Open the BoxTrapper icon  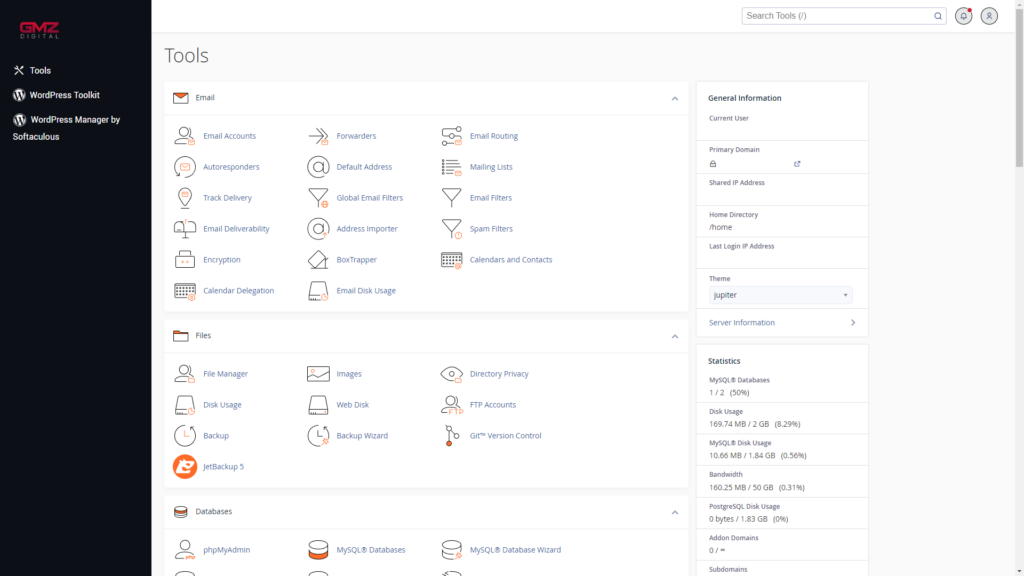(x=318, y=259)
